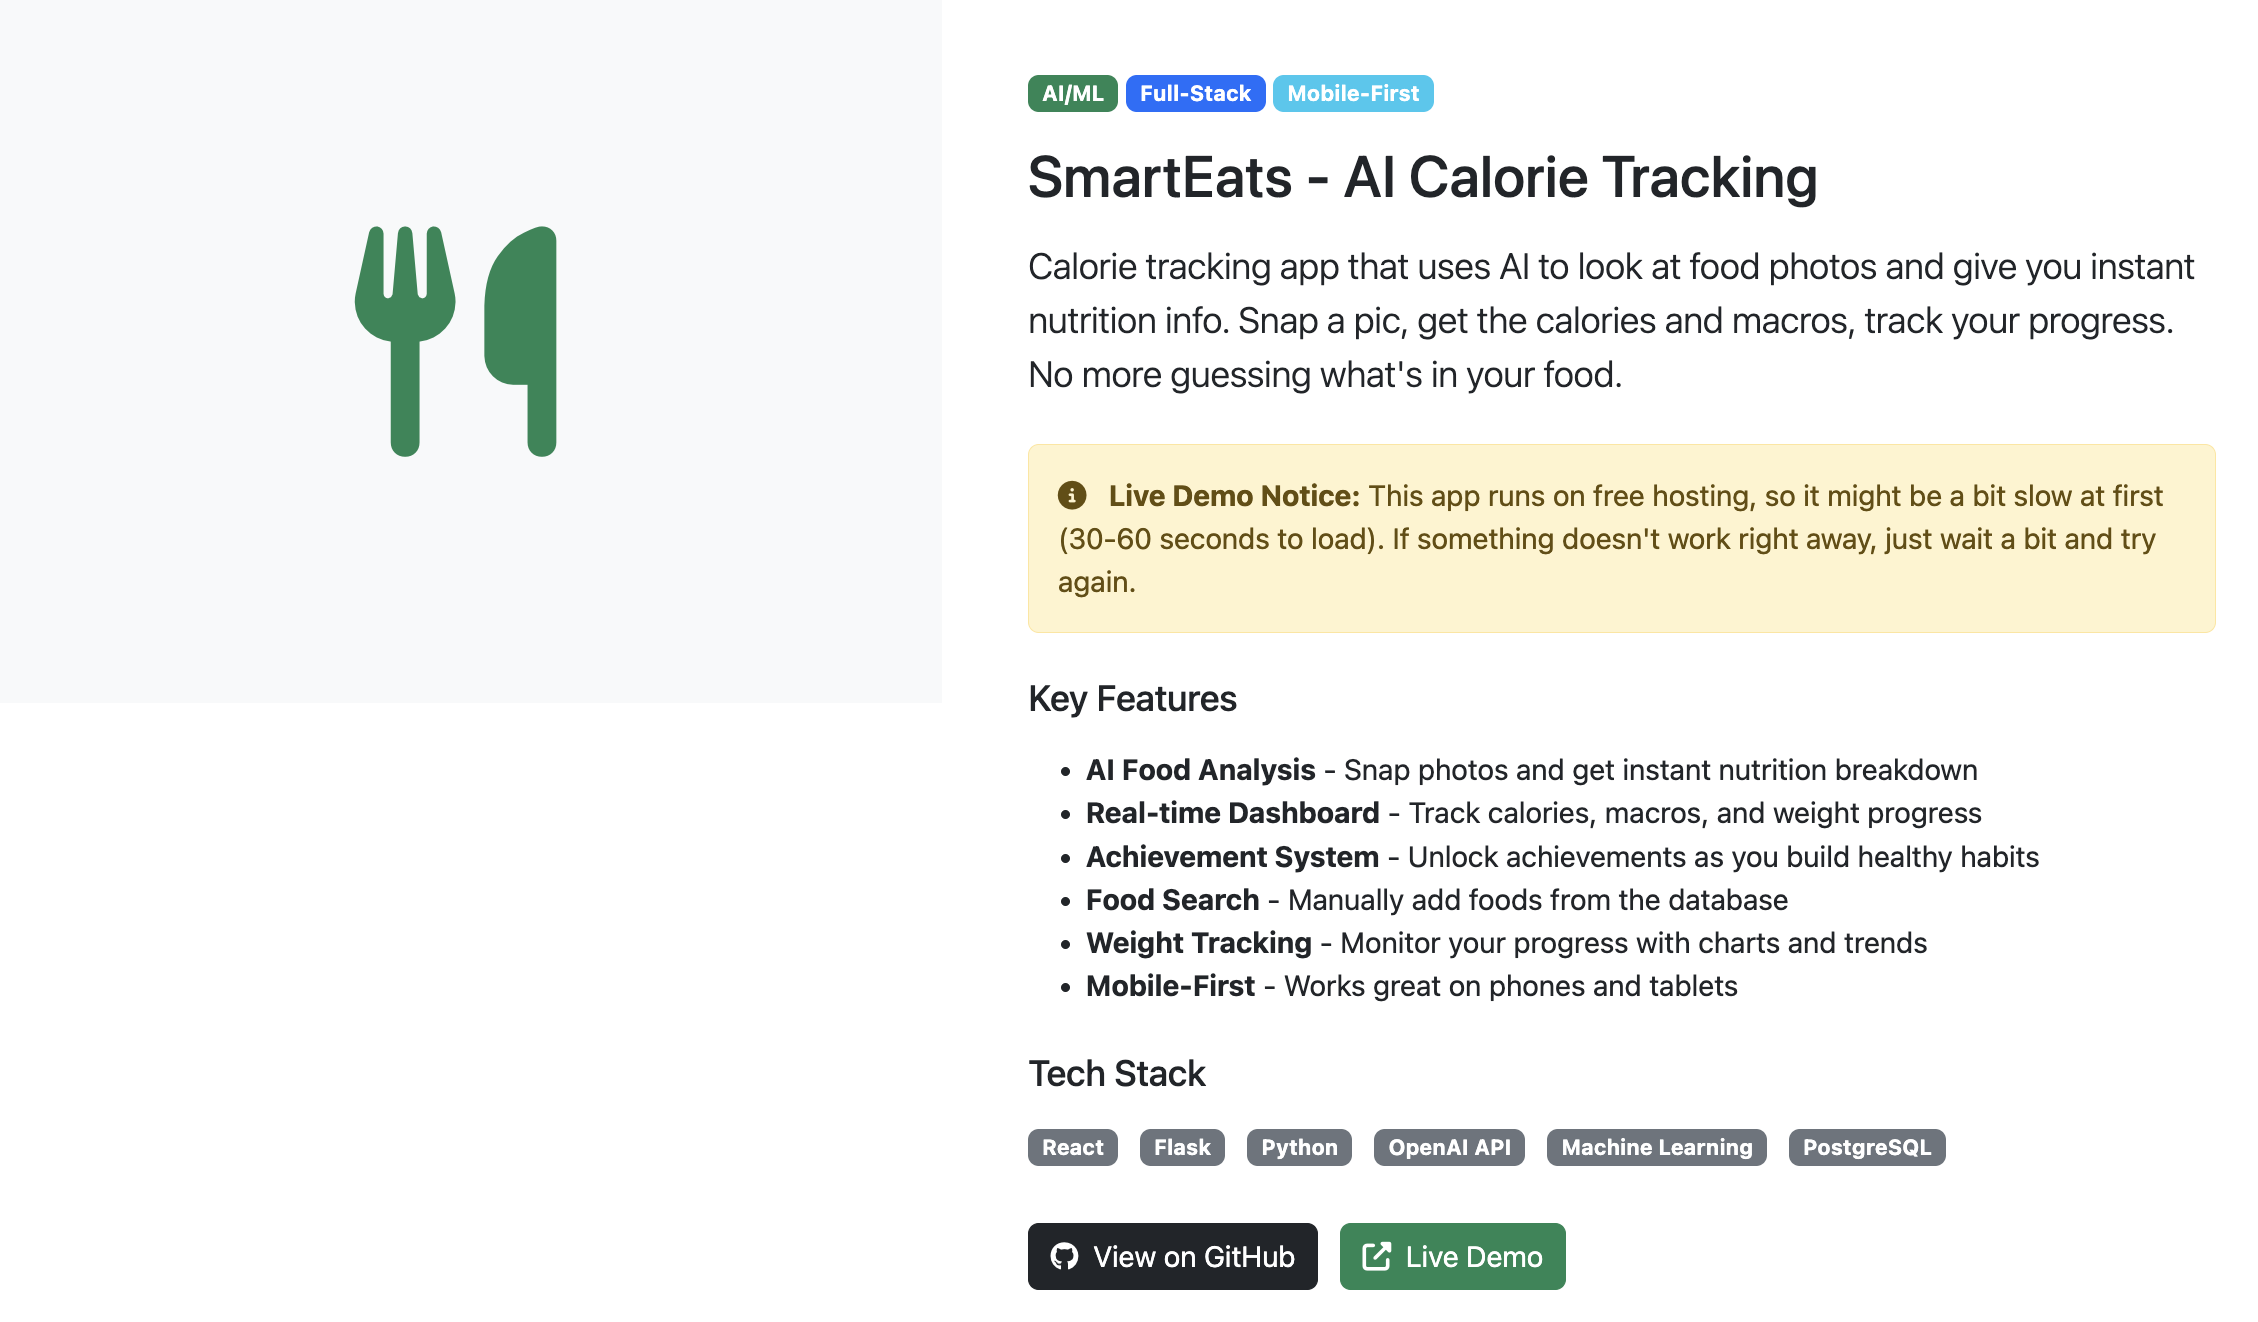Open the View on GitHub button

(1172, 1256)
